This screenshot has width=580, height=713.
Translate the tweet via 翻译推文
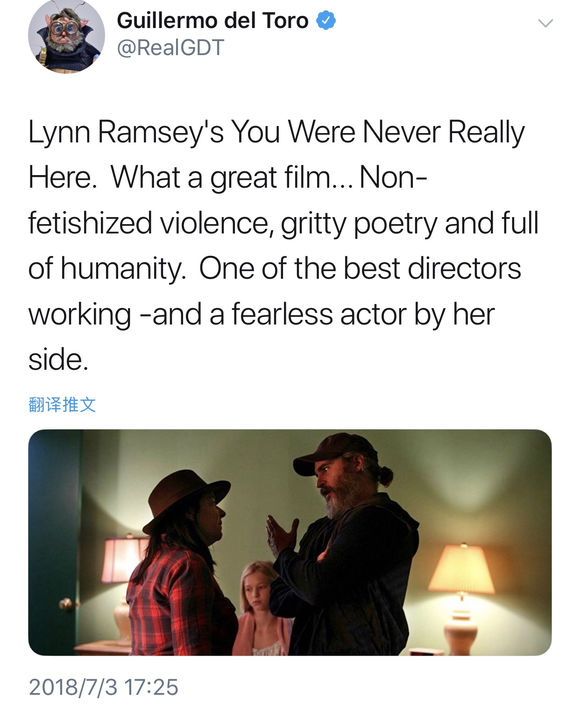62,404
